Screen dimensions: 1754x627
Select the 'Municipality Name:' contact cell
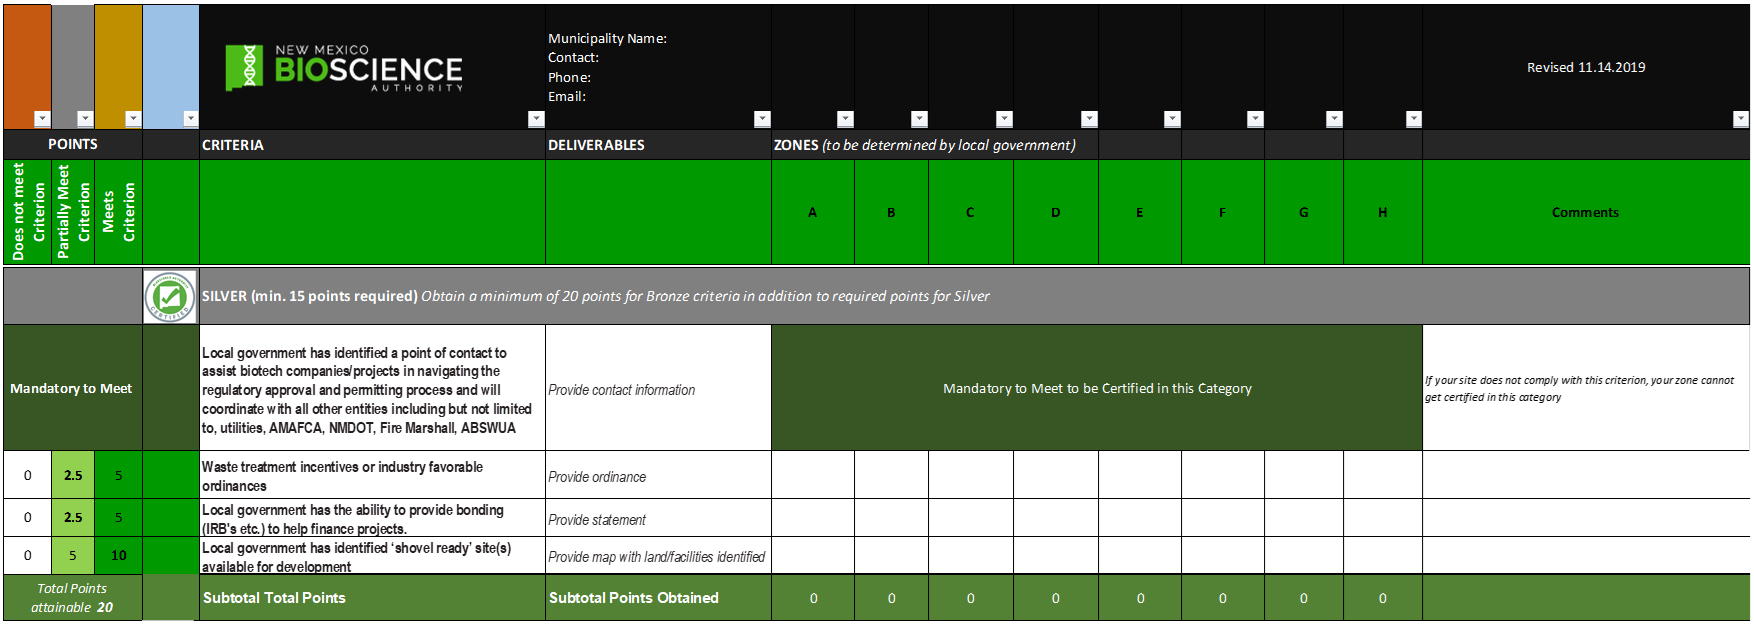click(658, 67)
